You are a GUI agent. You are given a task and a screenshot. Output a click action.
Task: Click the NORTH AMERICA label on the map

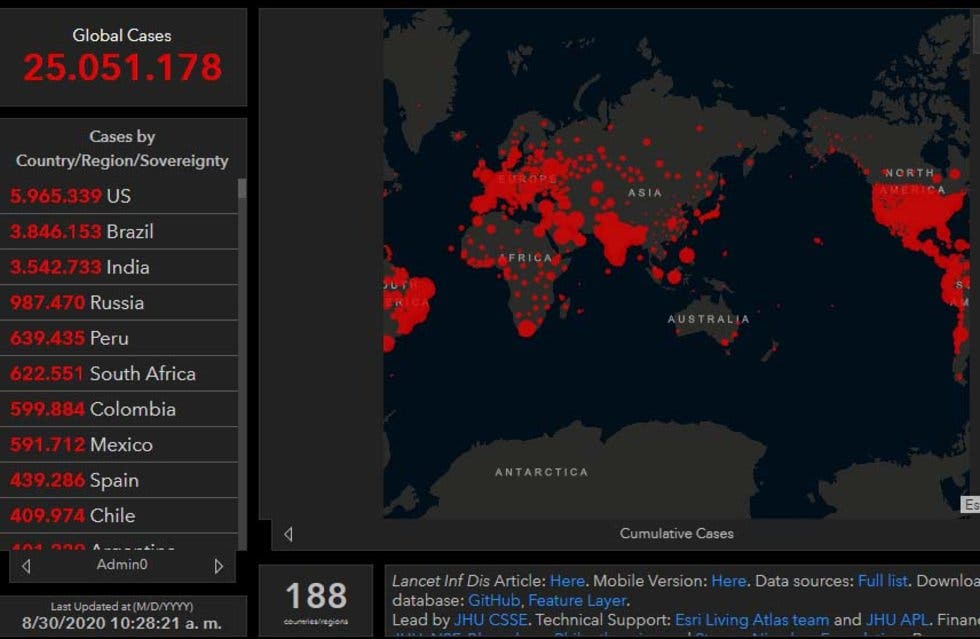(x=912, y=181)
